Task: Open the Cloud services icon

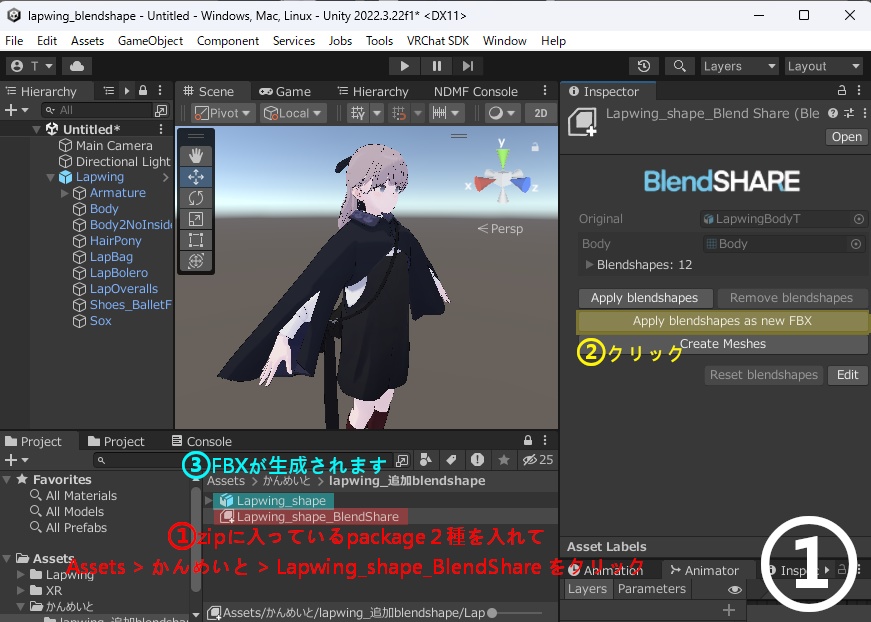Action: [x=77, y=66]
